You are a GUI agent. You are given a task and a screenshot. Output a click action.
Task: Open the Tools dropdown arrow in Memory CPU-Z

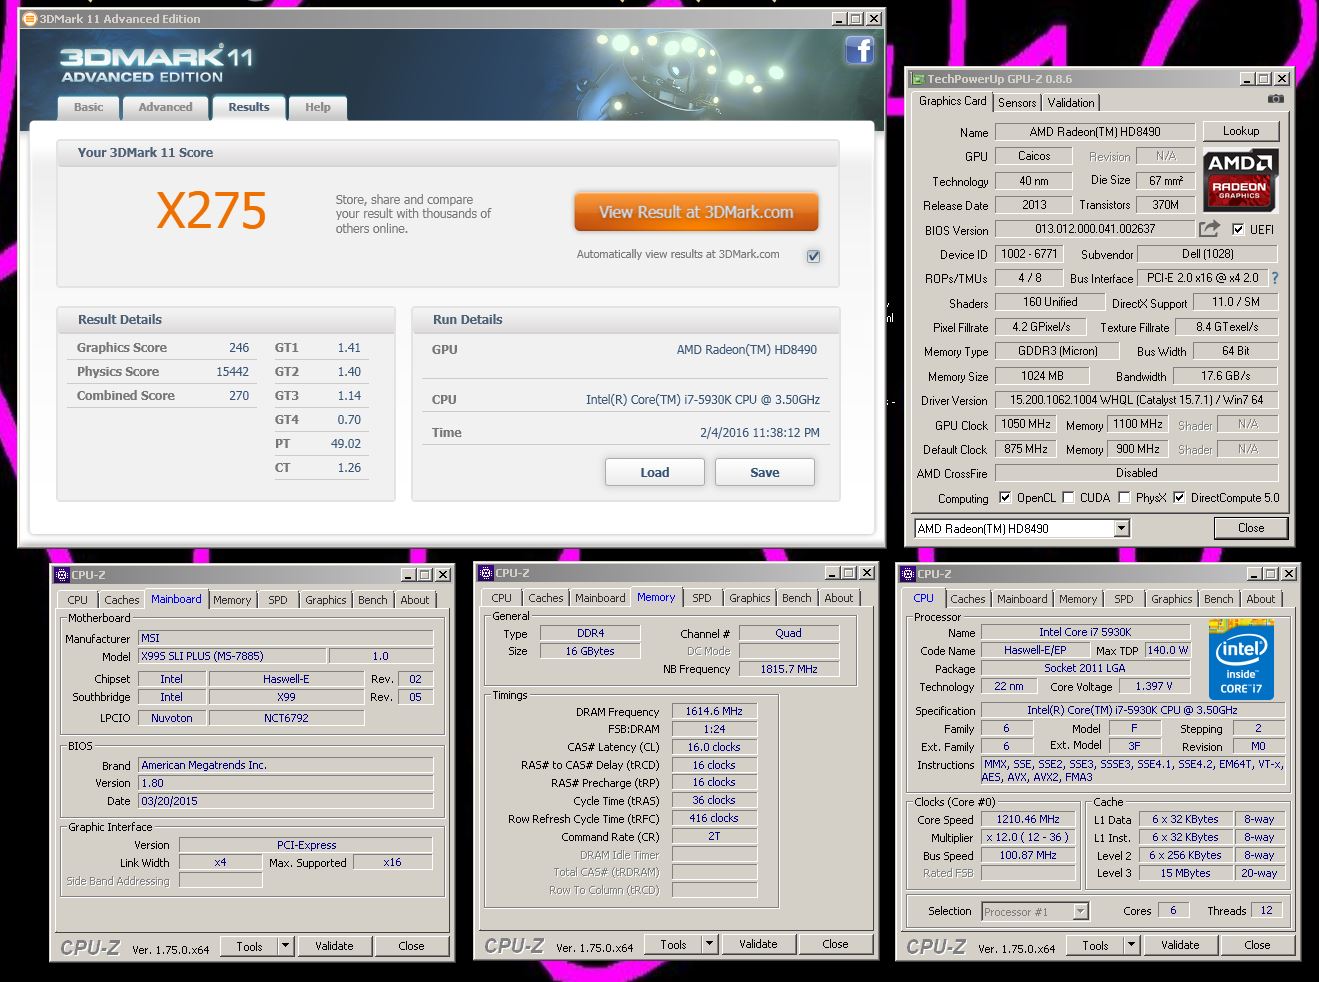709,943
